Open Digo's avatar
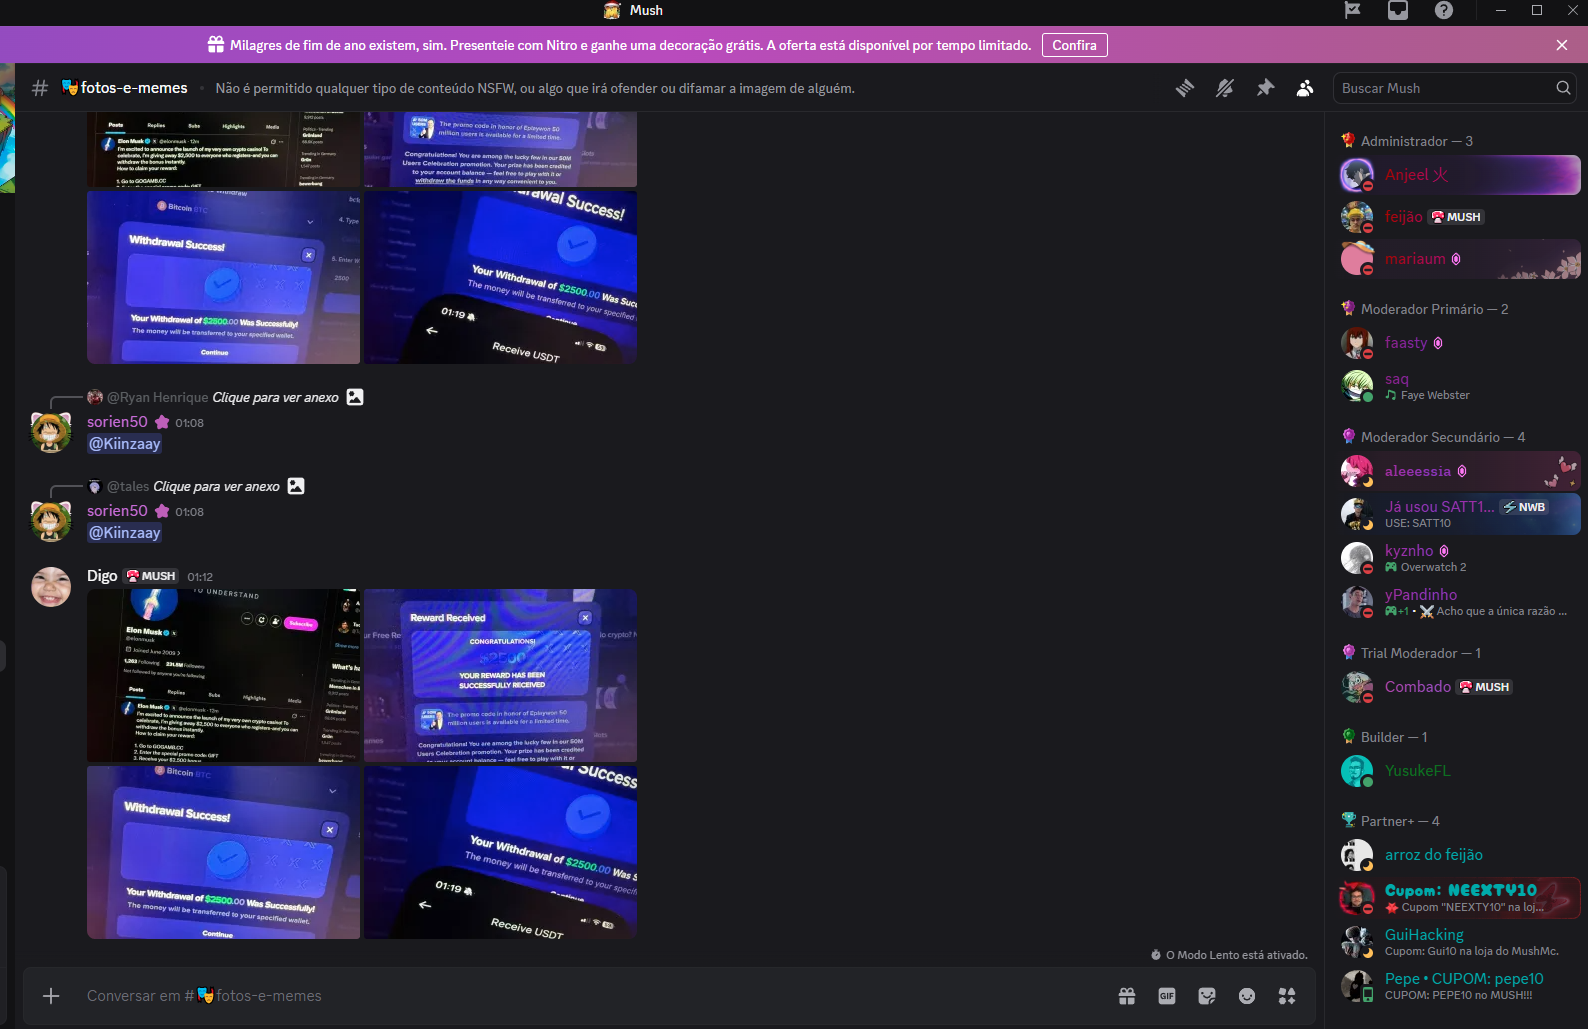This screenshot has height=1029, width=1588. pos(51,587)
